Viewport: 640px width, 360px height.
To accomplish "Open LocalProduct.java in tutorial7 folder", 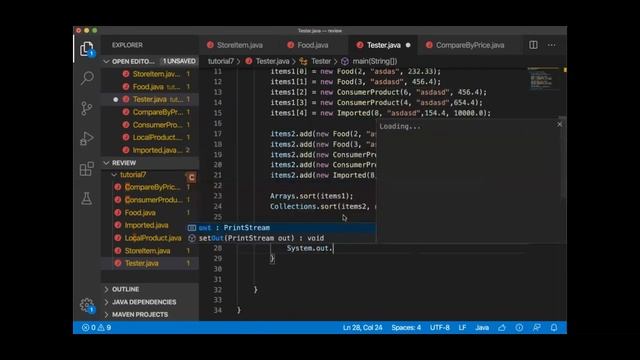I will tap(150, 238).
